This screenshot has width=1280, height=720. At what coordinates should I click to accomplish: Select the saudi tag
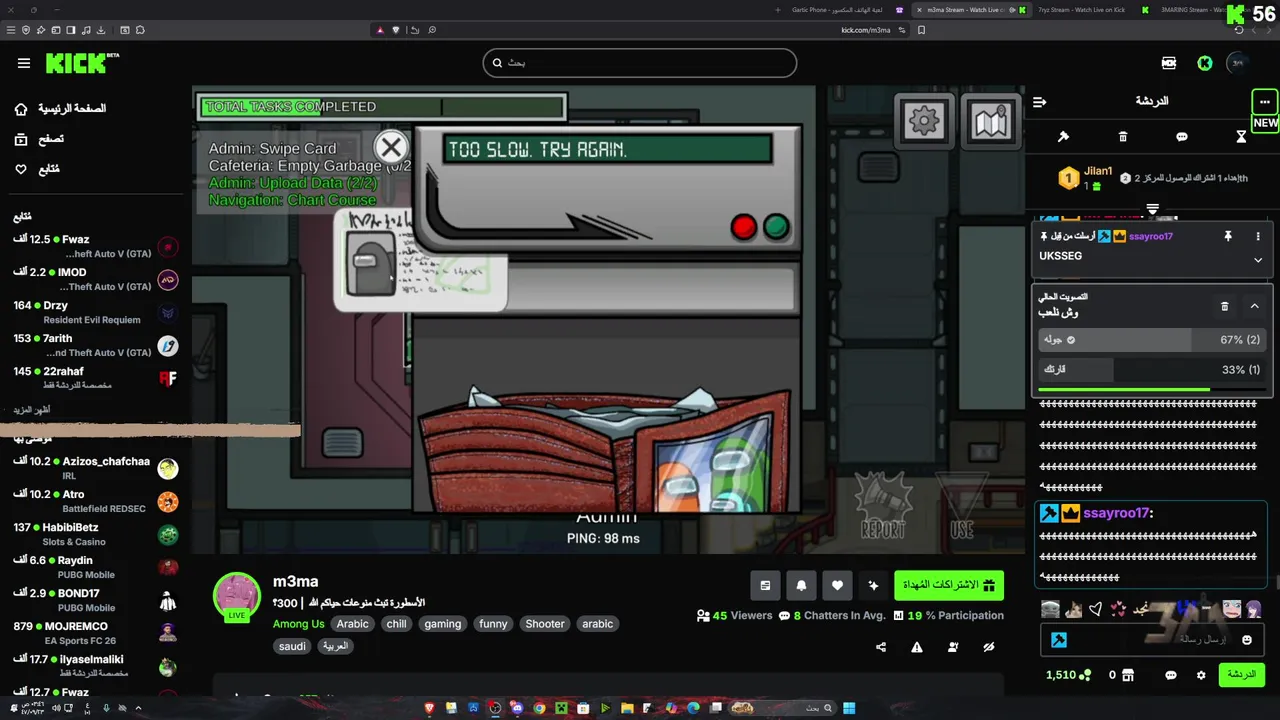tap(292, 646)
